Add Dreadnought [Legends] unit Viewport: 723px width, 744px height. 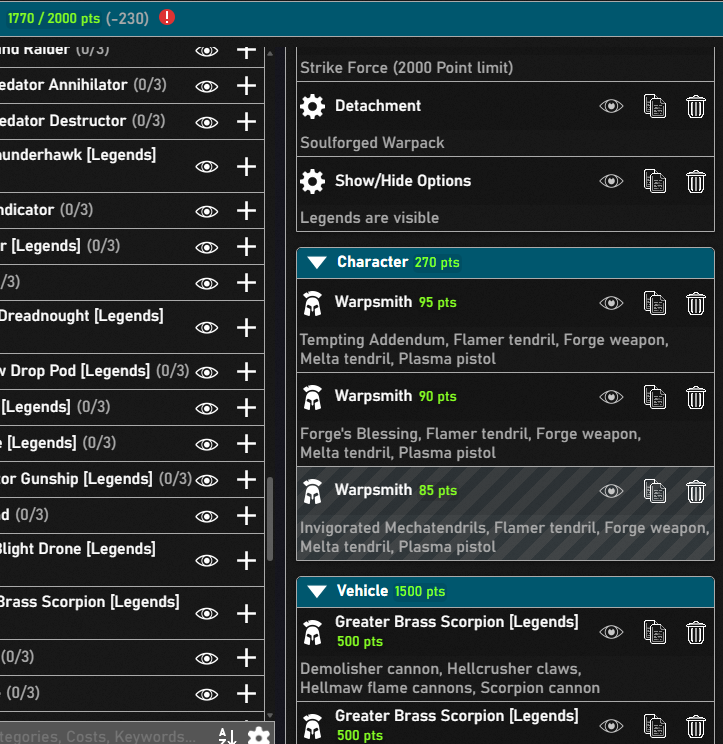[246, 327]
